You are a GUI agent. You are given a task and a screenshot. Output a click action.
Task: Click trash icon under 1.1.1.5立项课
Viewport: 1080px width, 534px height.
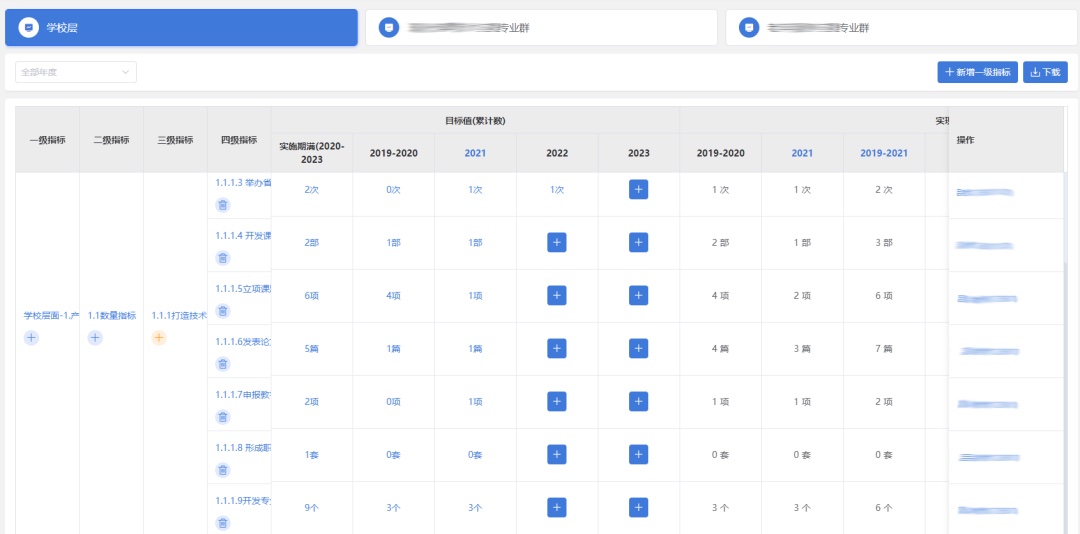pyautogui.click(x=223, y=311)
